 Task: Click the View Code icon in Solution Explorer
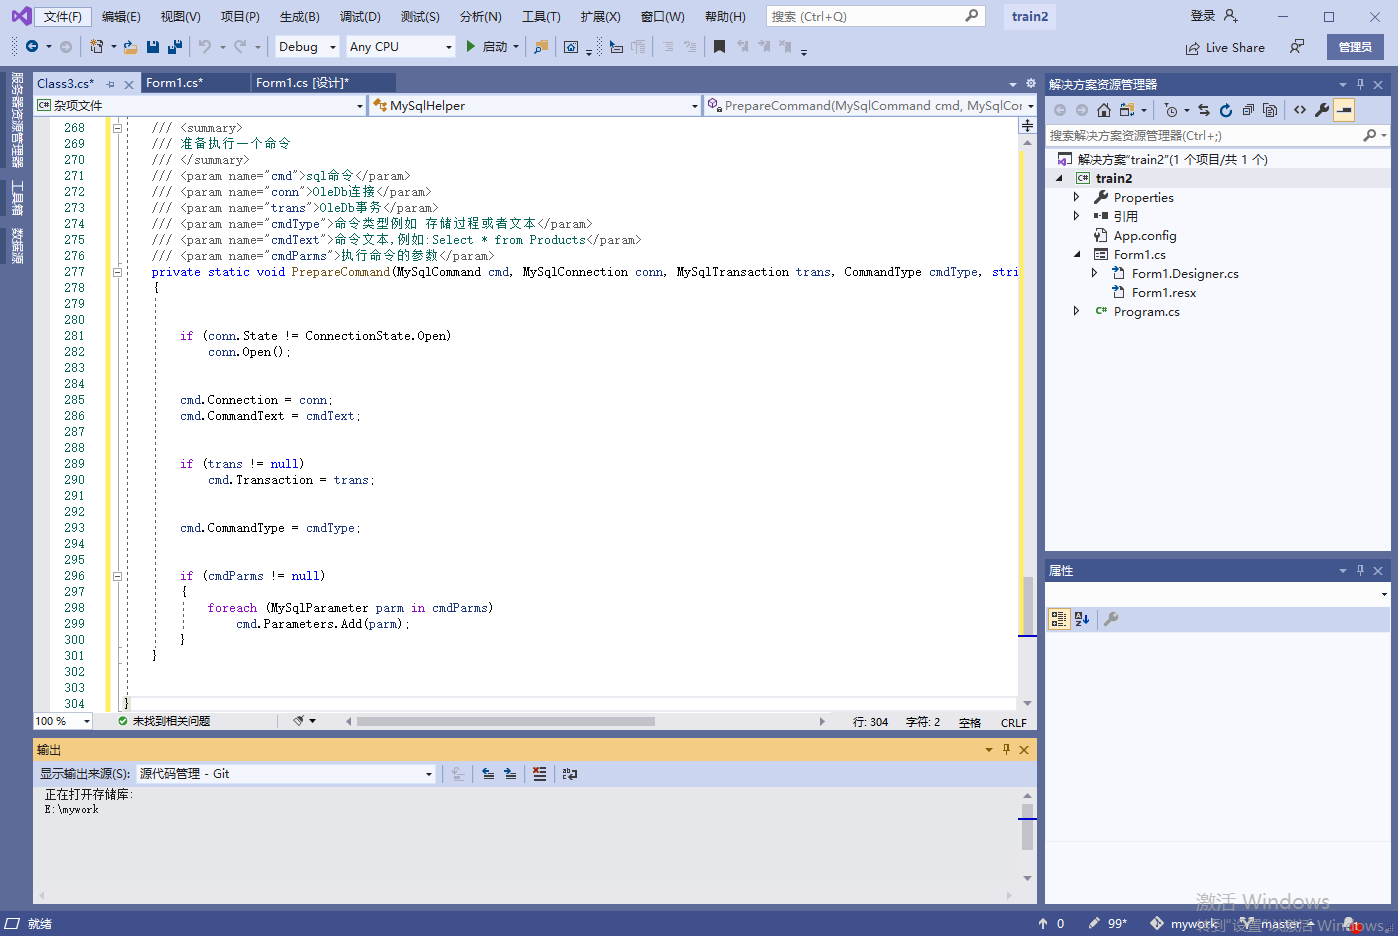[x=1300, y=110]
